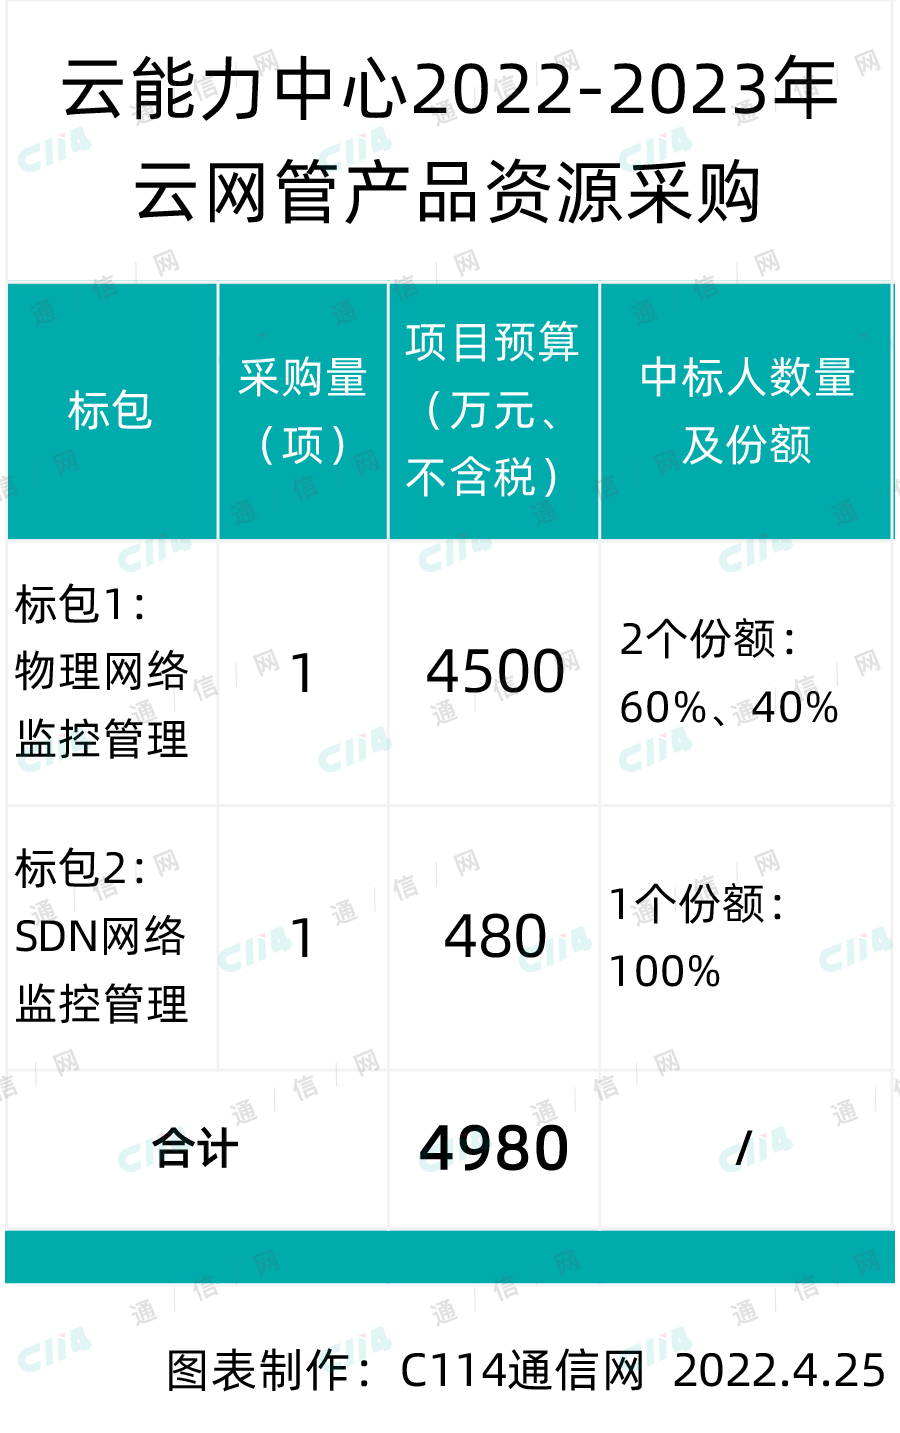
Task: Click the 合计 total label
Action: (x=196, y=1148)
